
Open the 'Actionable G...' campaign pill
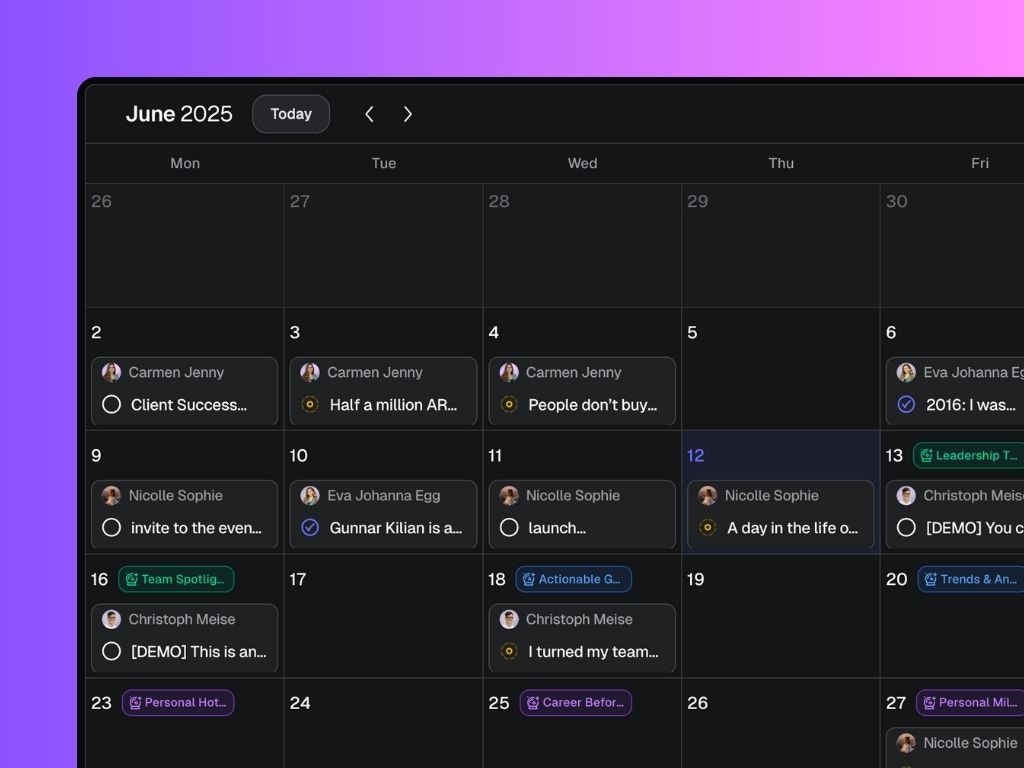[573, 579]
